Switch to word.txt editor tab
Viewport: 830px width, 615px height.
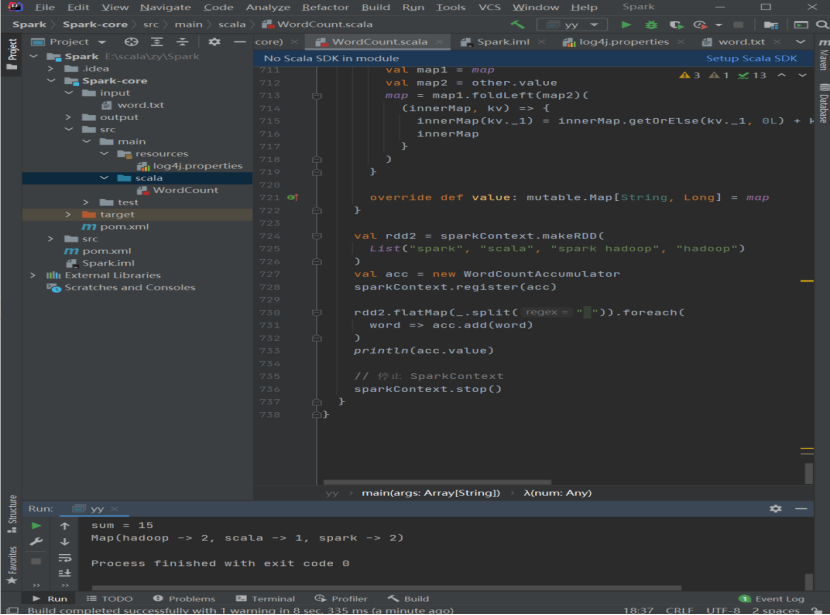pyautogui.click(x=741, y=42)
